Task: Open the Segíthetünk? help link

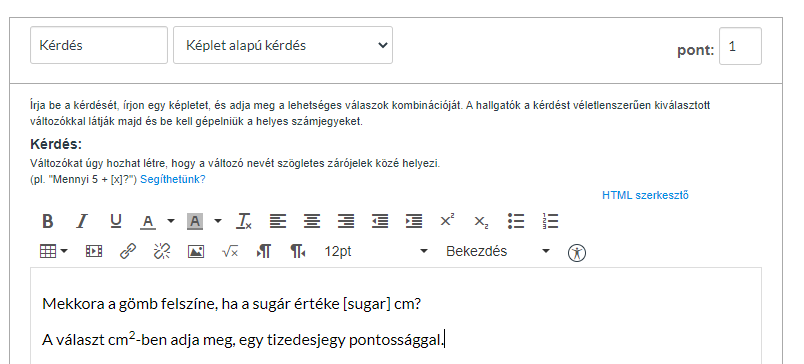Action: [173, 179]
